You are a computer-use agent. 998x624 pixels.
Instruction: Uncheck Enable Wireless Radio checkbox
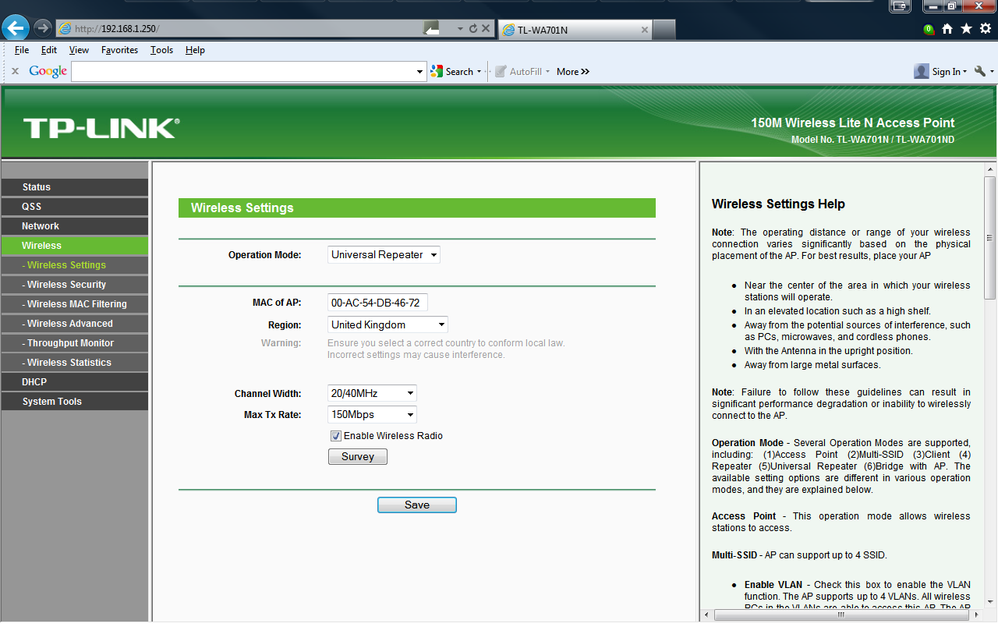[x=335, y=436]
